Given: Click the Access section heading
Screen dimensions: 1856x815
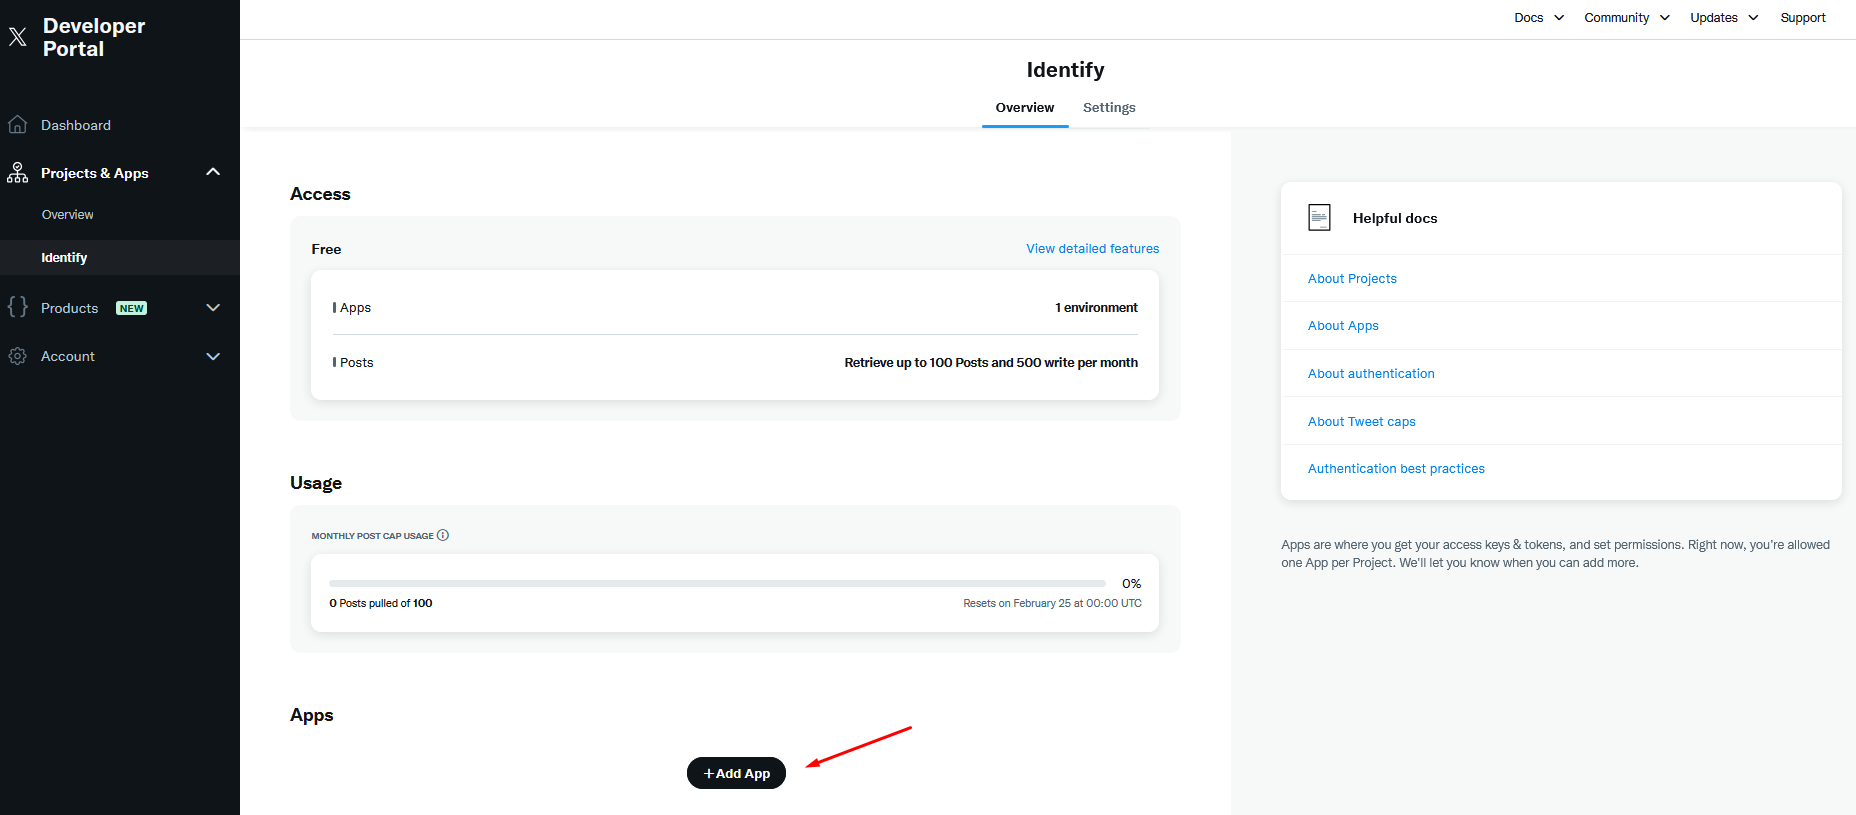Looking at the screenshot, I should pos(320,194).
